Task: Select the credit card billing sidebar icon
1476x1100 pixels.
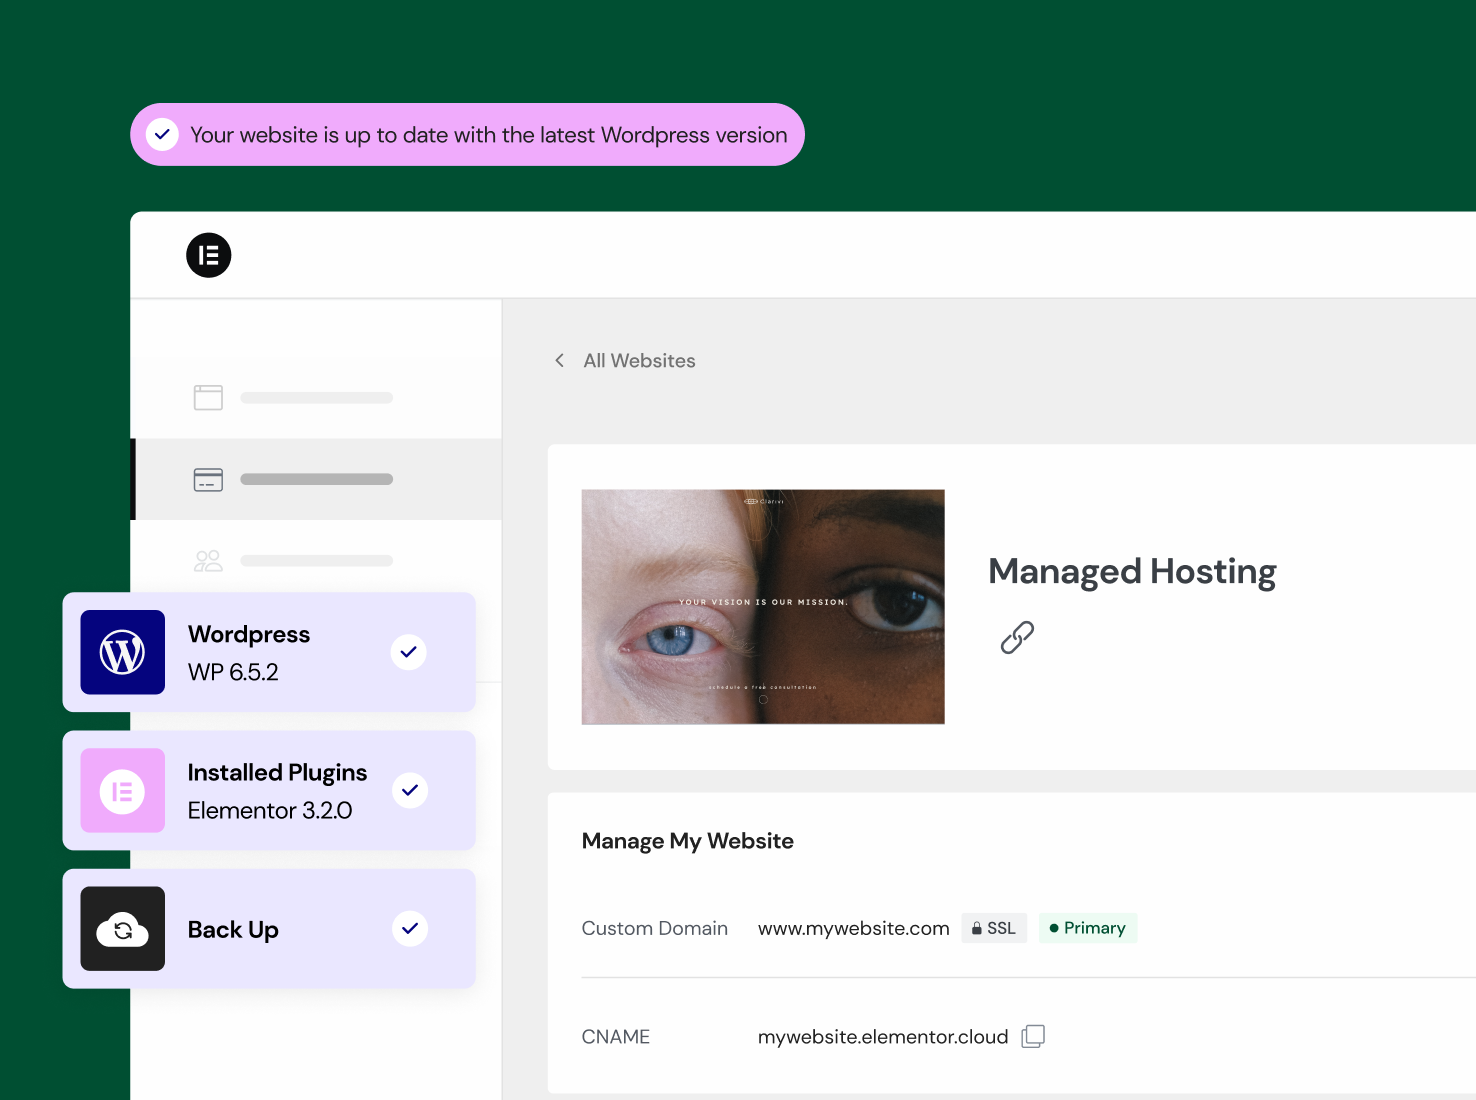Action: [x=208, y=480]
